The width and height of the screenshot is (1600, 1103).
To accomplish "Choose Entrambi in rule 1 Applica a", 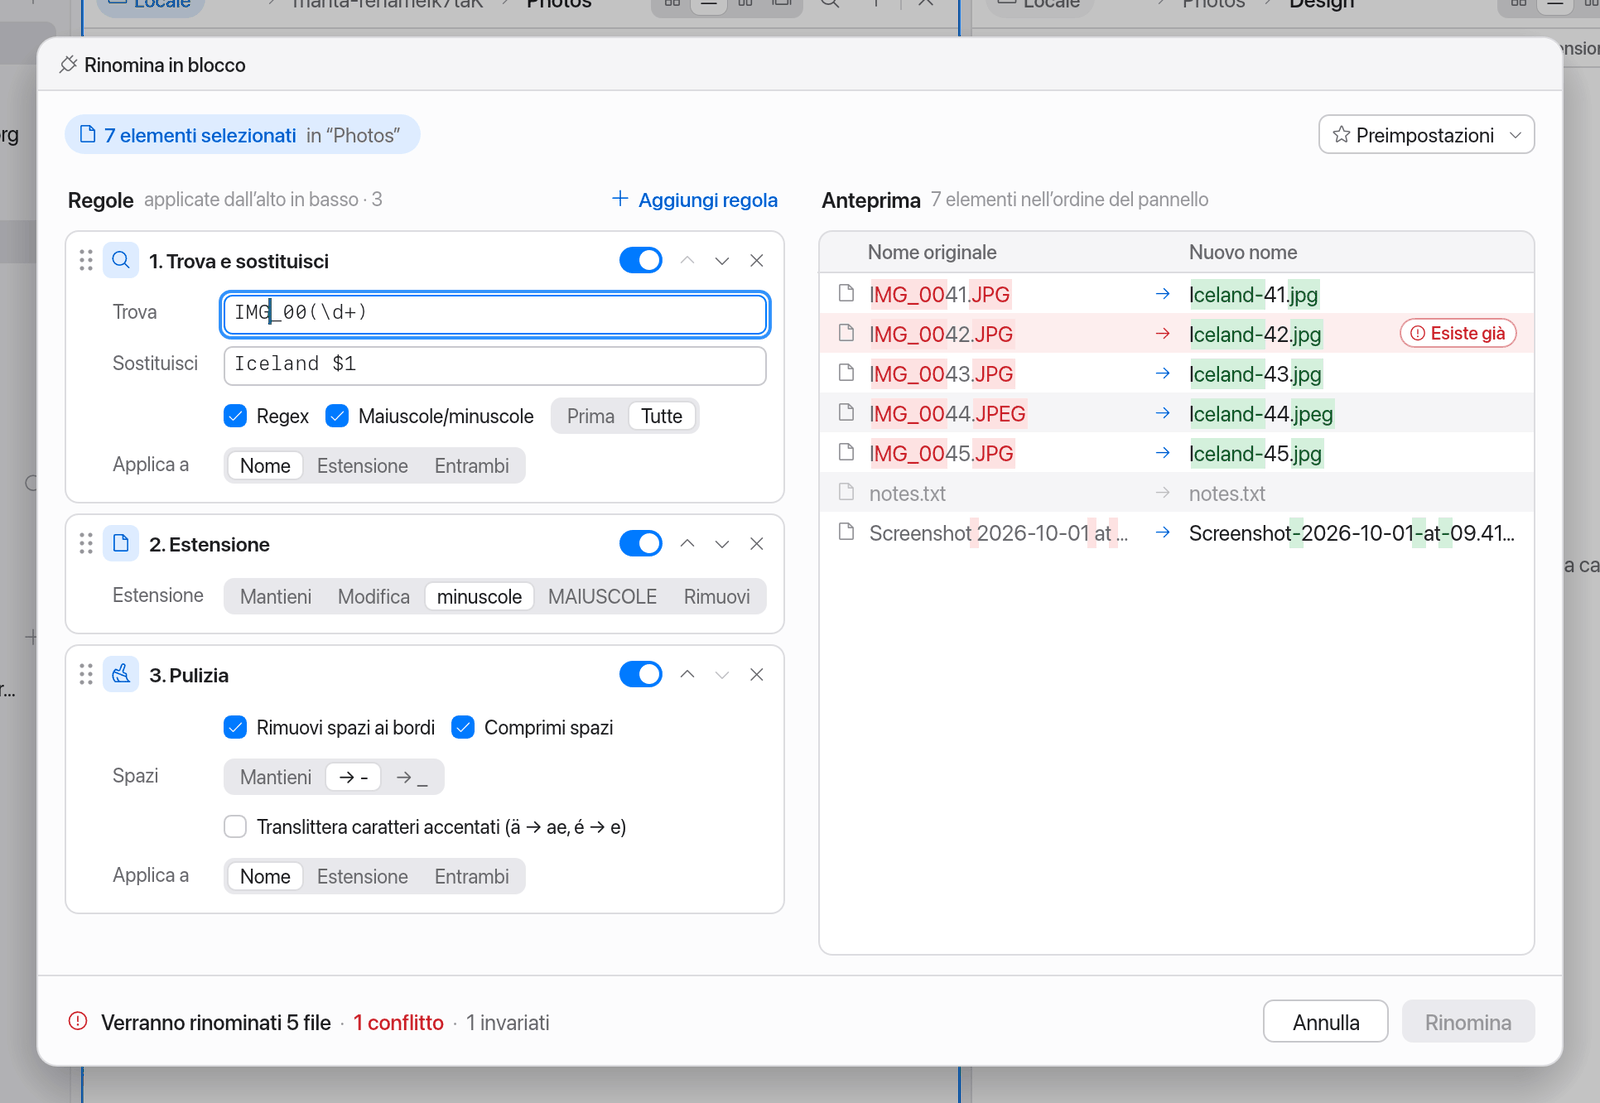I will (471, 466).
